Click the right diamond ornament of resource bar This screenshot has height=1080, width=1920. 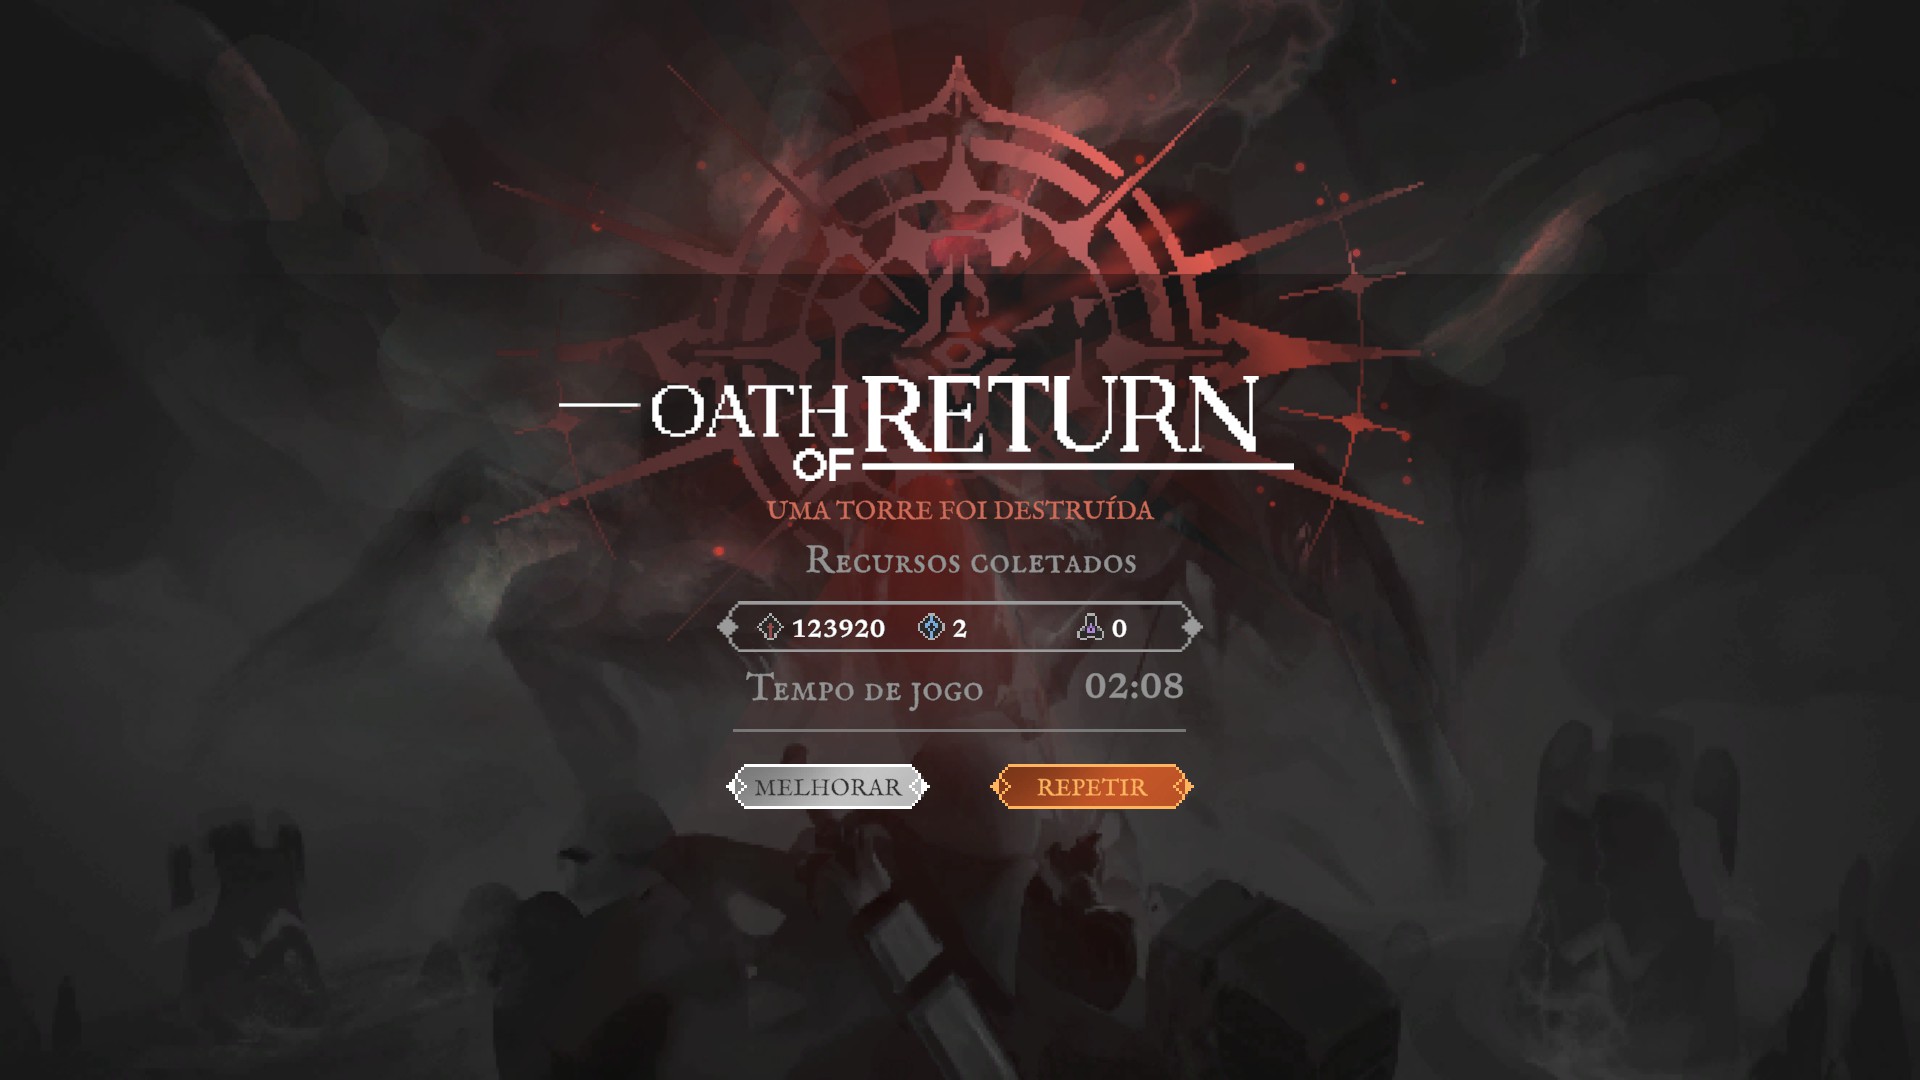[1192, 628]
